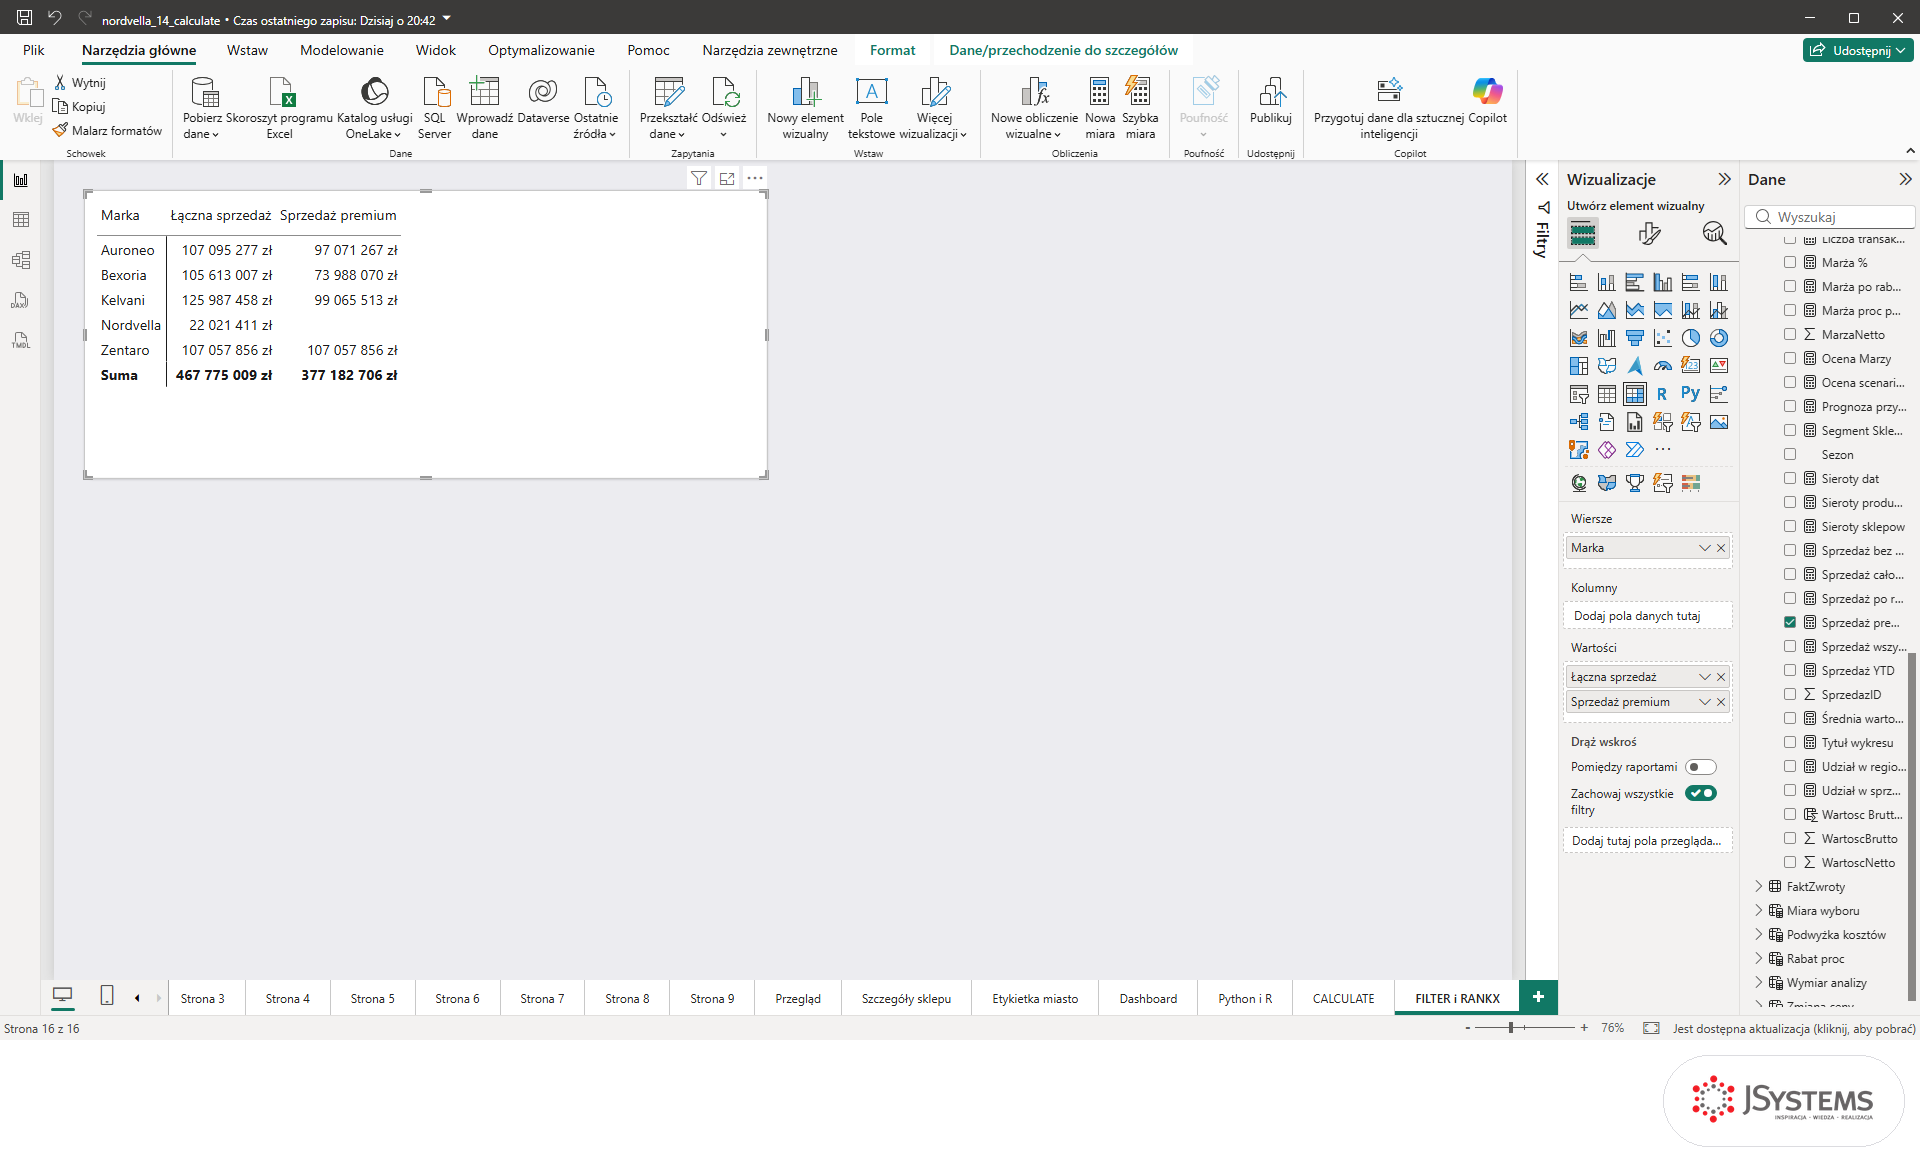Click the Copilot icon in ribbon
Viewport: 1920px width, 1162px height.
(1487, 101)
